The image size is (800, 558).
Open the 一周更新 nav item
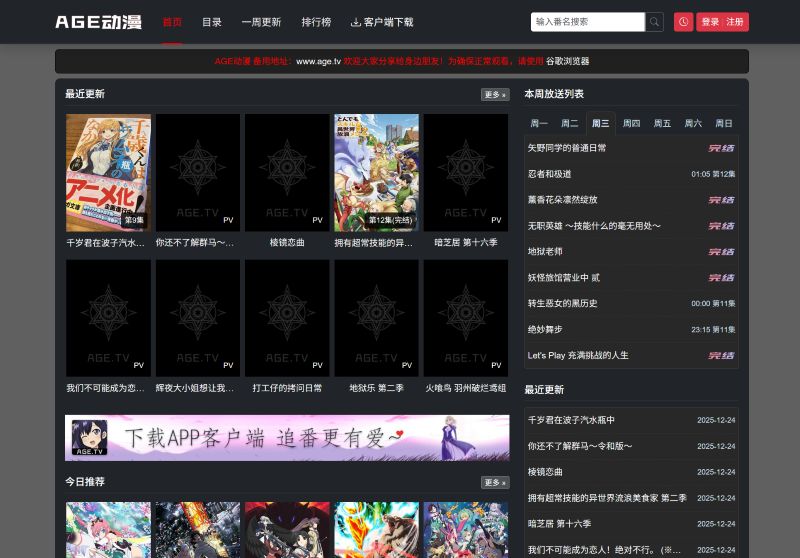pos(261,22)
